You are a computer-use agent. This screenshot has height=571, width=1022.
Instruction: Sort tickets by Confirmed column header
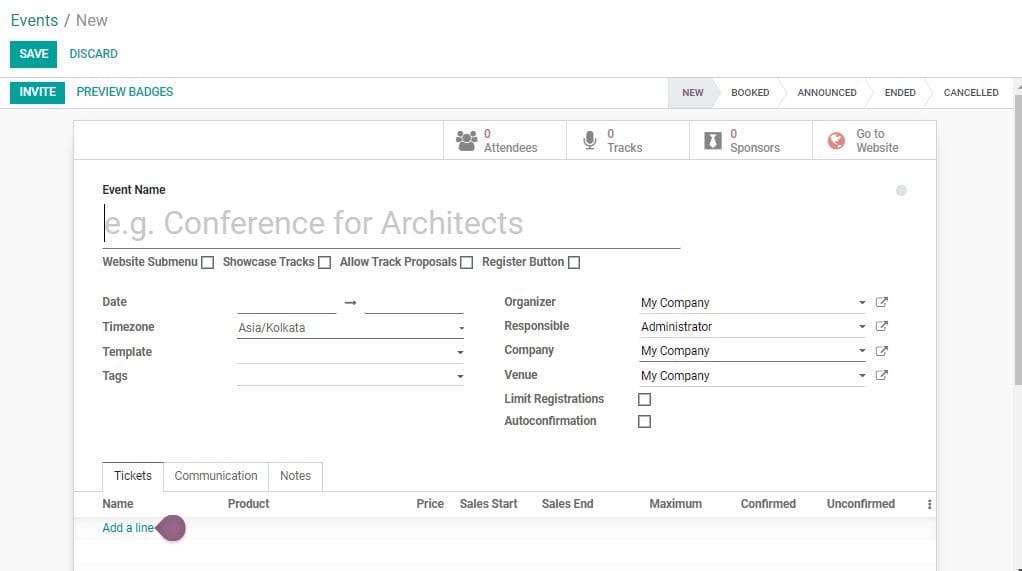pos(768,504)
